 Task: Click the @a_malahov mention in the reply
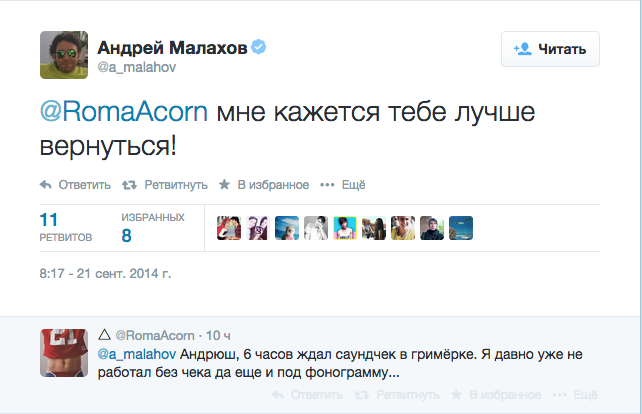(137, 354)
